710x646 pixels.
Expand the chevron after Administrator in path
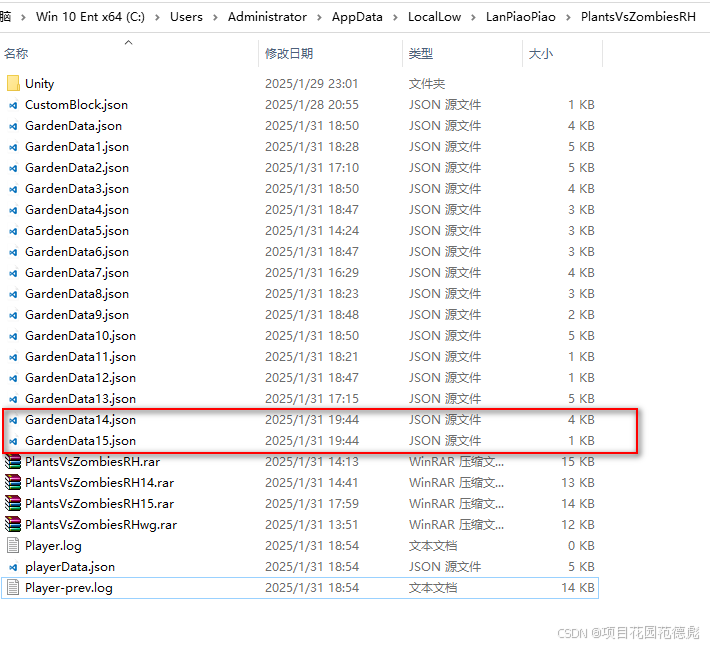pyautogui.click(x=319, y=17)
